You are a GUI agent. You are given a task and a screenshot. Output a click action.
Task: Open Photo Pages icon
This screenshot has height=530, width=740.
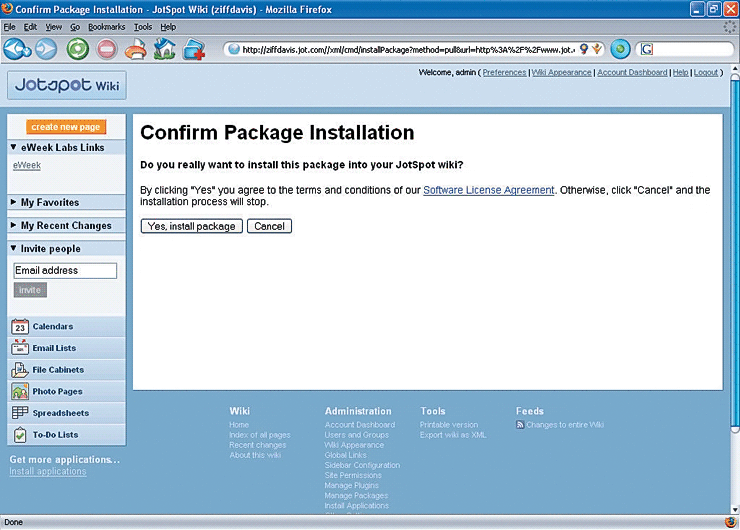(20, 391)
